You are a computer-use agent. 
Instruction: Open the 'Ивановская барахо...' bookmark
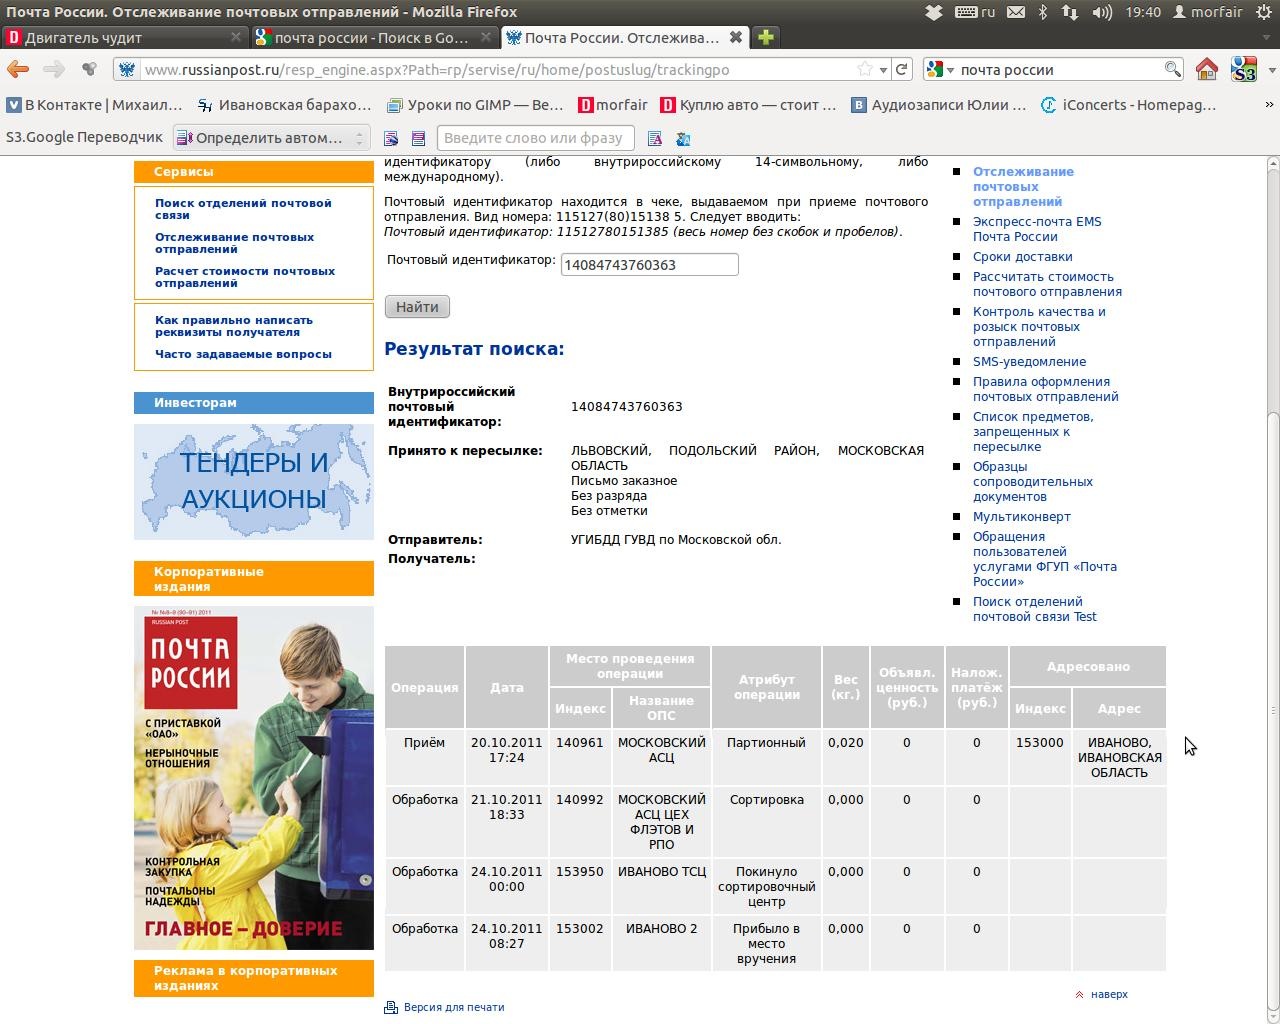pos(285,104)
